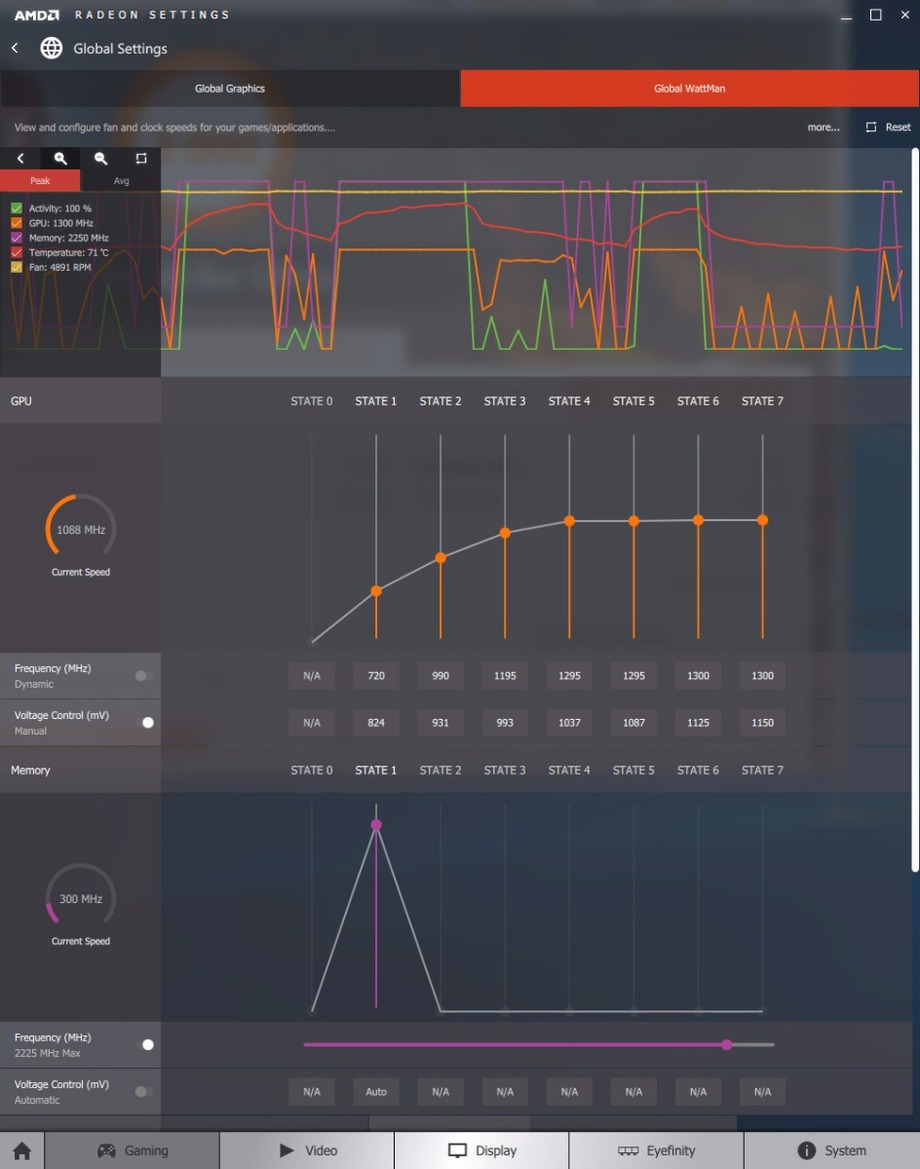Toggle the Activity graph checkbox
This screenshot has width=920, height=1169.
[16, 208]
